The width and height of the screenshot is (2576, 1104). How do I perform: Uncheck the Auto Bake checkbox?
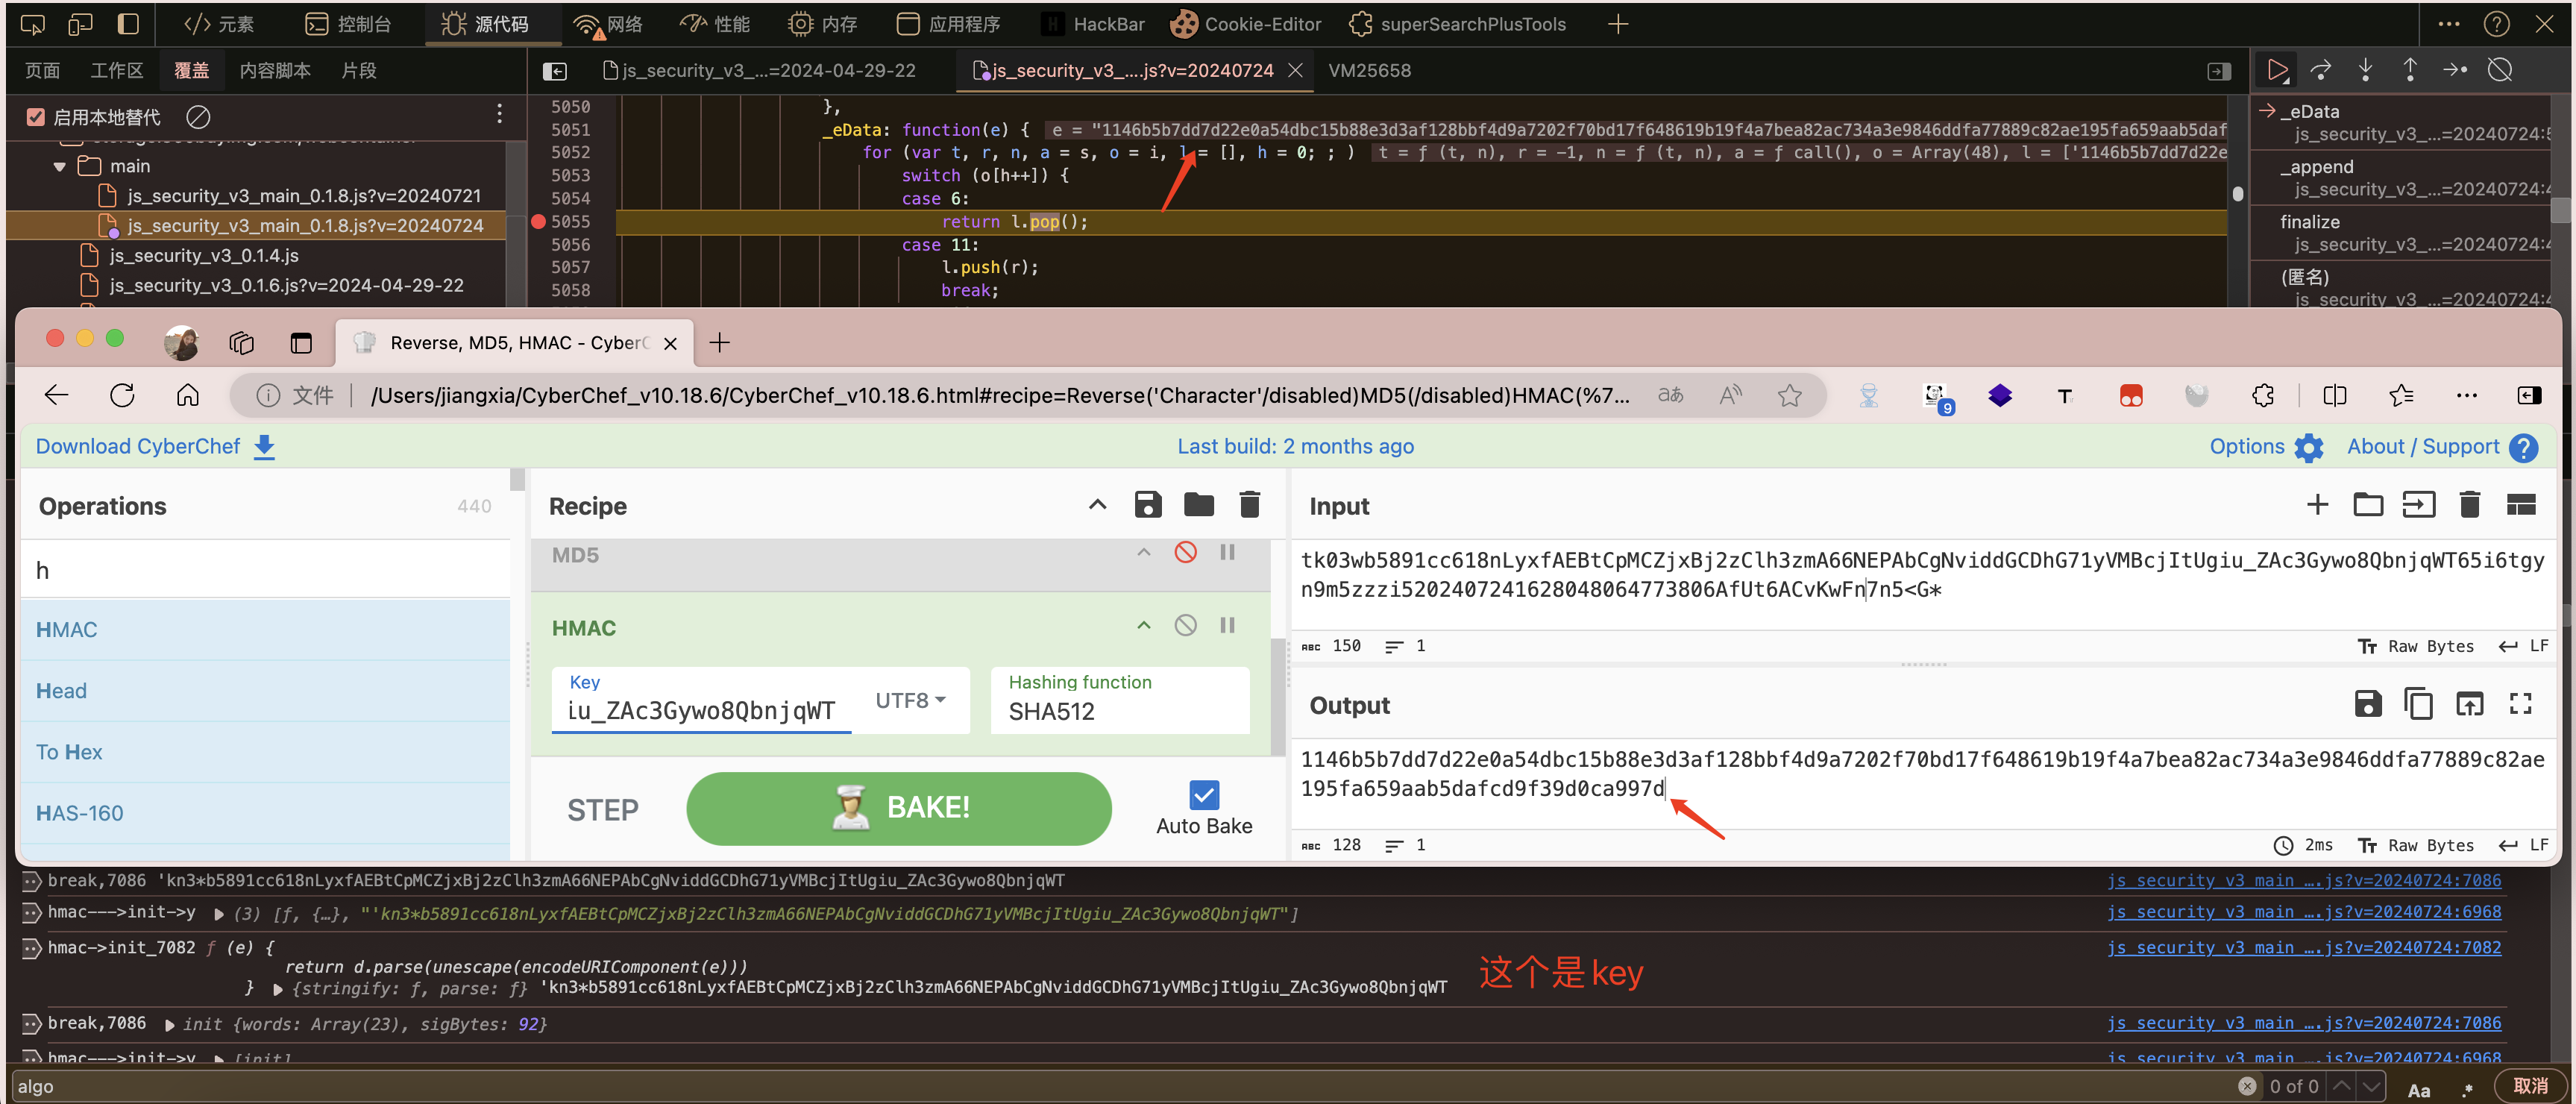click(x=1204, y=796)
